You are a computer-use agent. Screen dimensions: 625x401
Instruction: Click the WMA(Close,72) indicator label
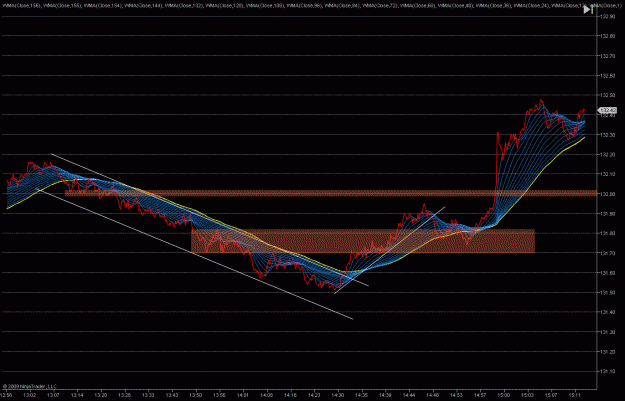point(381,6)
